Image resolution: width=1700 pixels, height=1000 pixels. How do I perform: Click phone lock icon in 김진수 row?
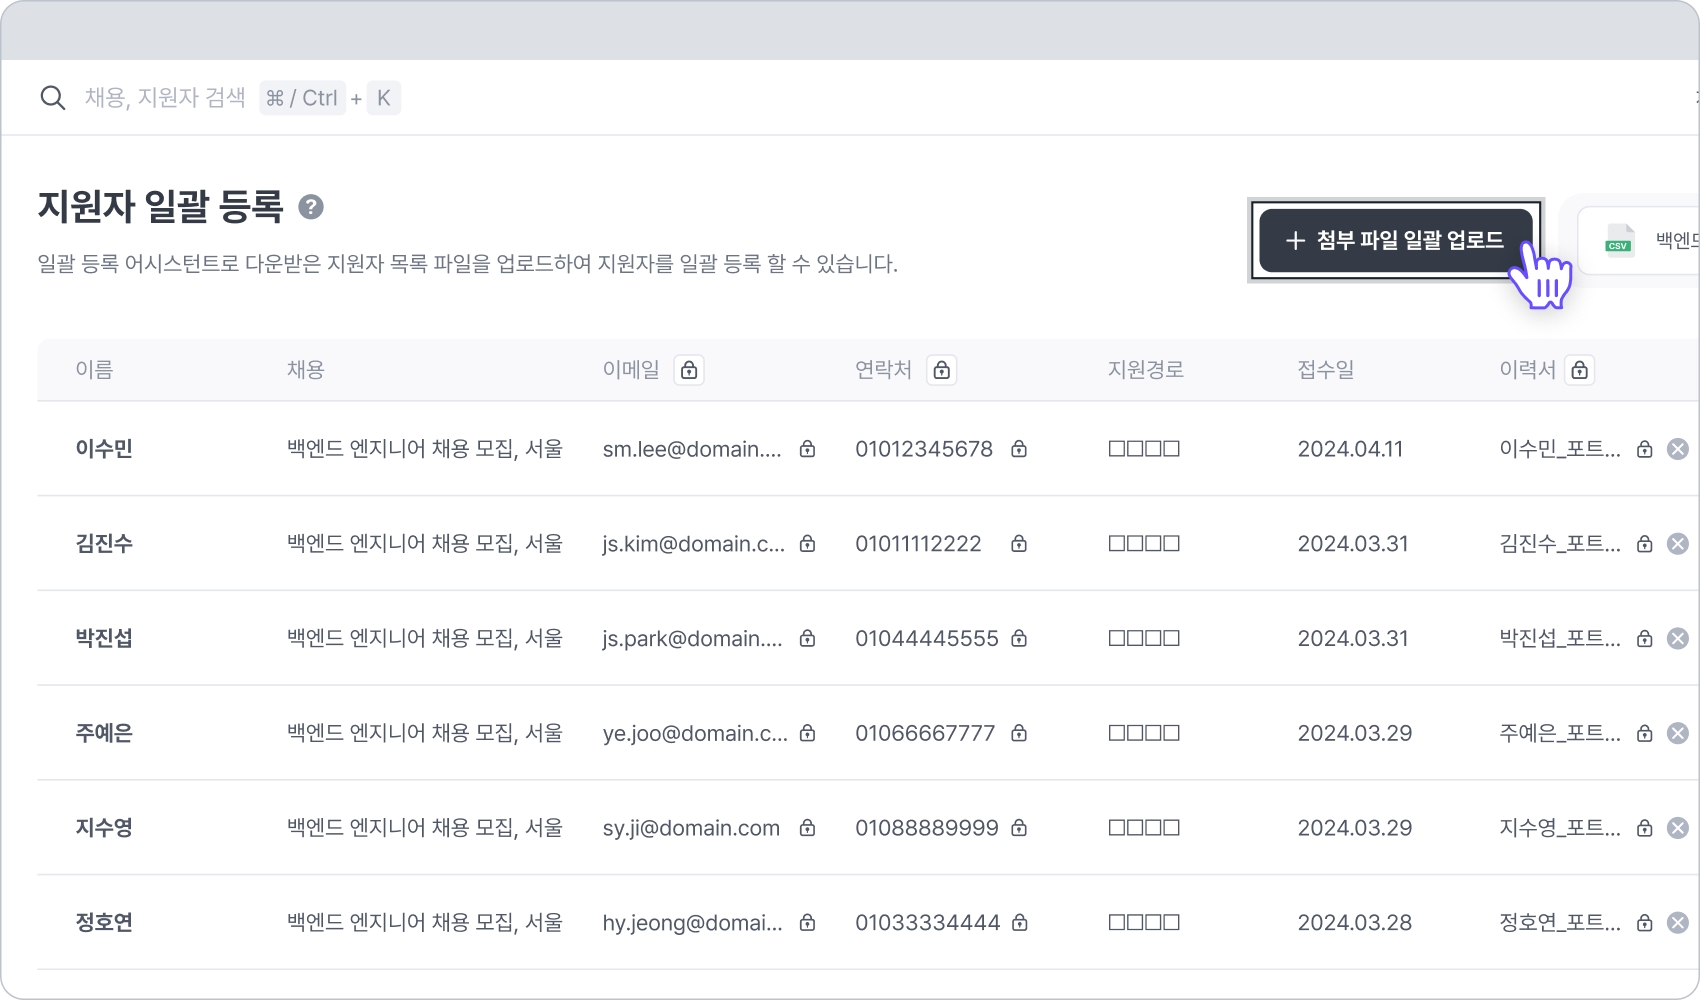coord(1019,544)
